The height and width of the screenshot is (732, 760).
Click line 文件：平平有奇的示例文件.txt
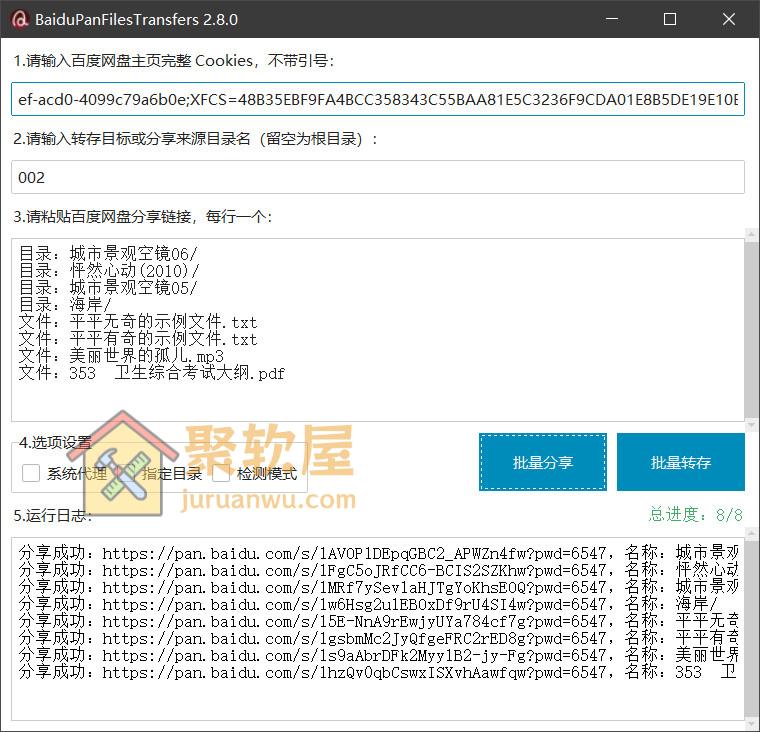pyautogui.click(x=138, y=338)
